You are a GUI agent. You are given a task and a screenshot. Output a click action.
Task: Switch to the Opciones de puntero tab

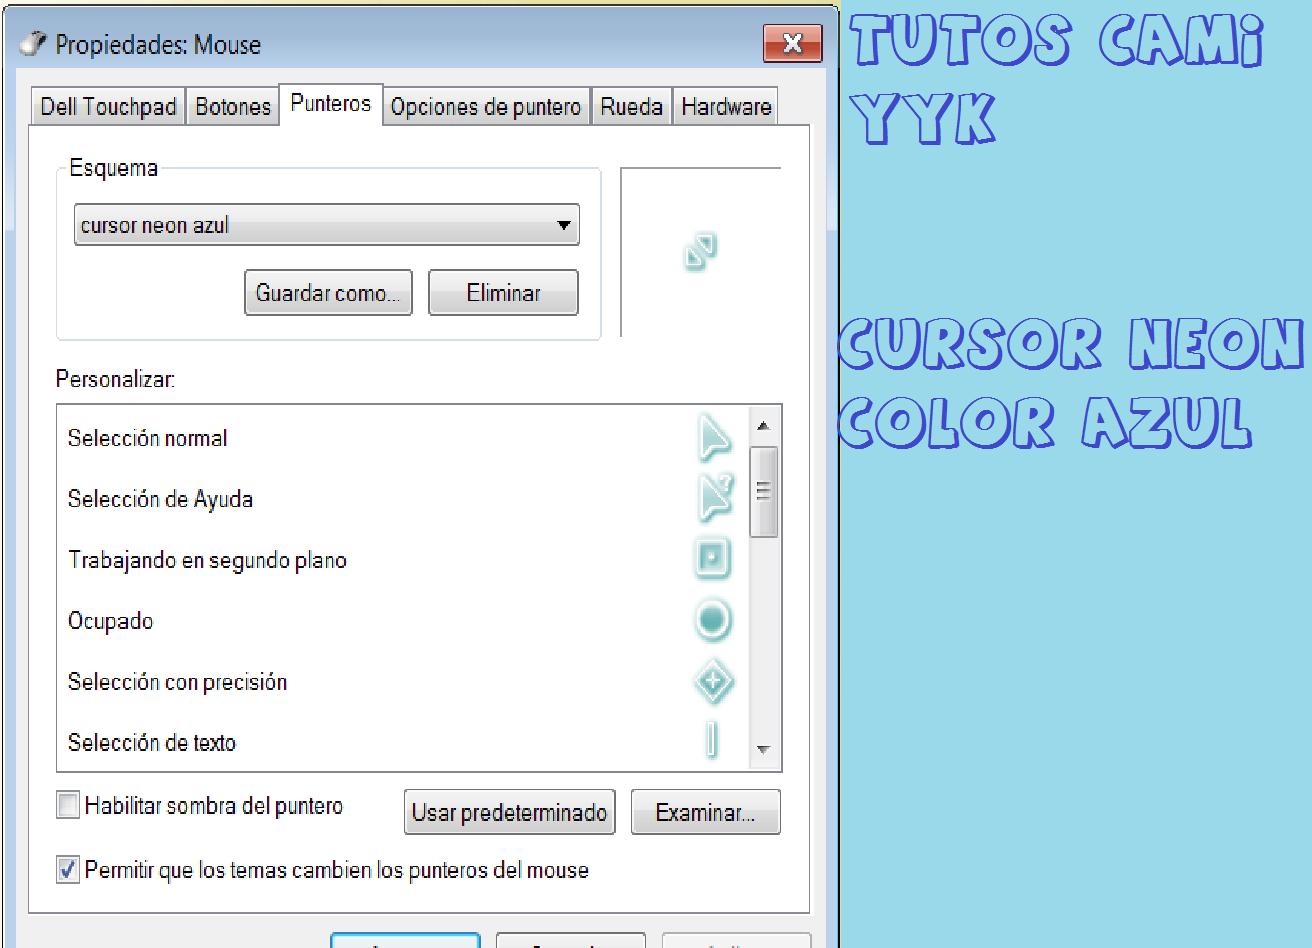(x=486, y=107)
